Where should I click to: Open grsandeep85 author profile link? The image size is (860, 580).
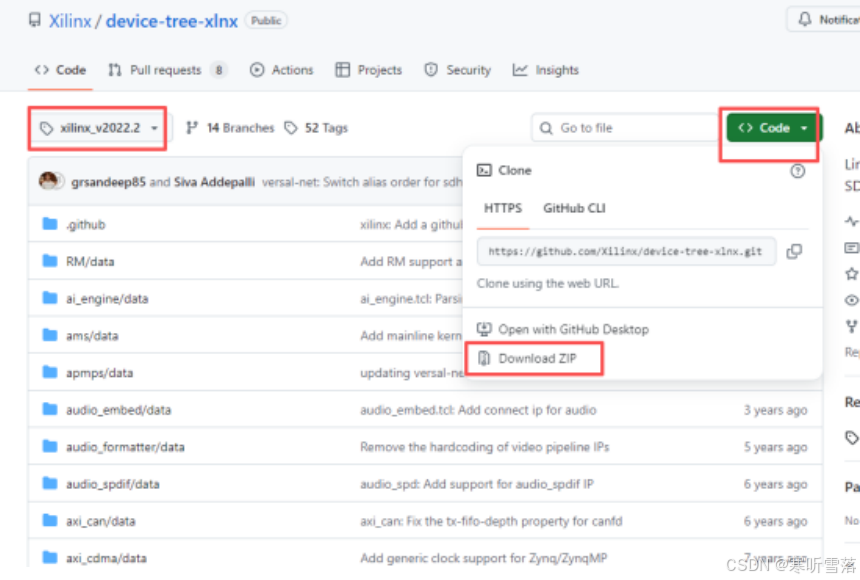click(108, 182)
